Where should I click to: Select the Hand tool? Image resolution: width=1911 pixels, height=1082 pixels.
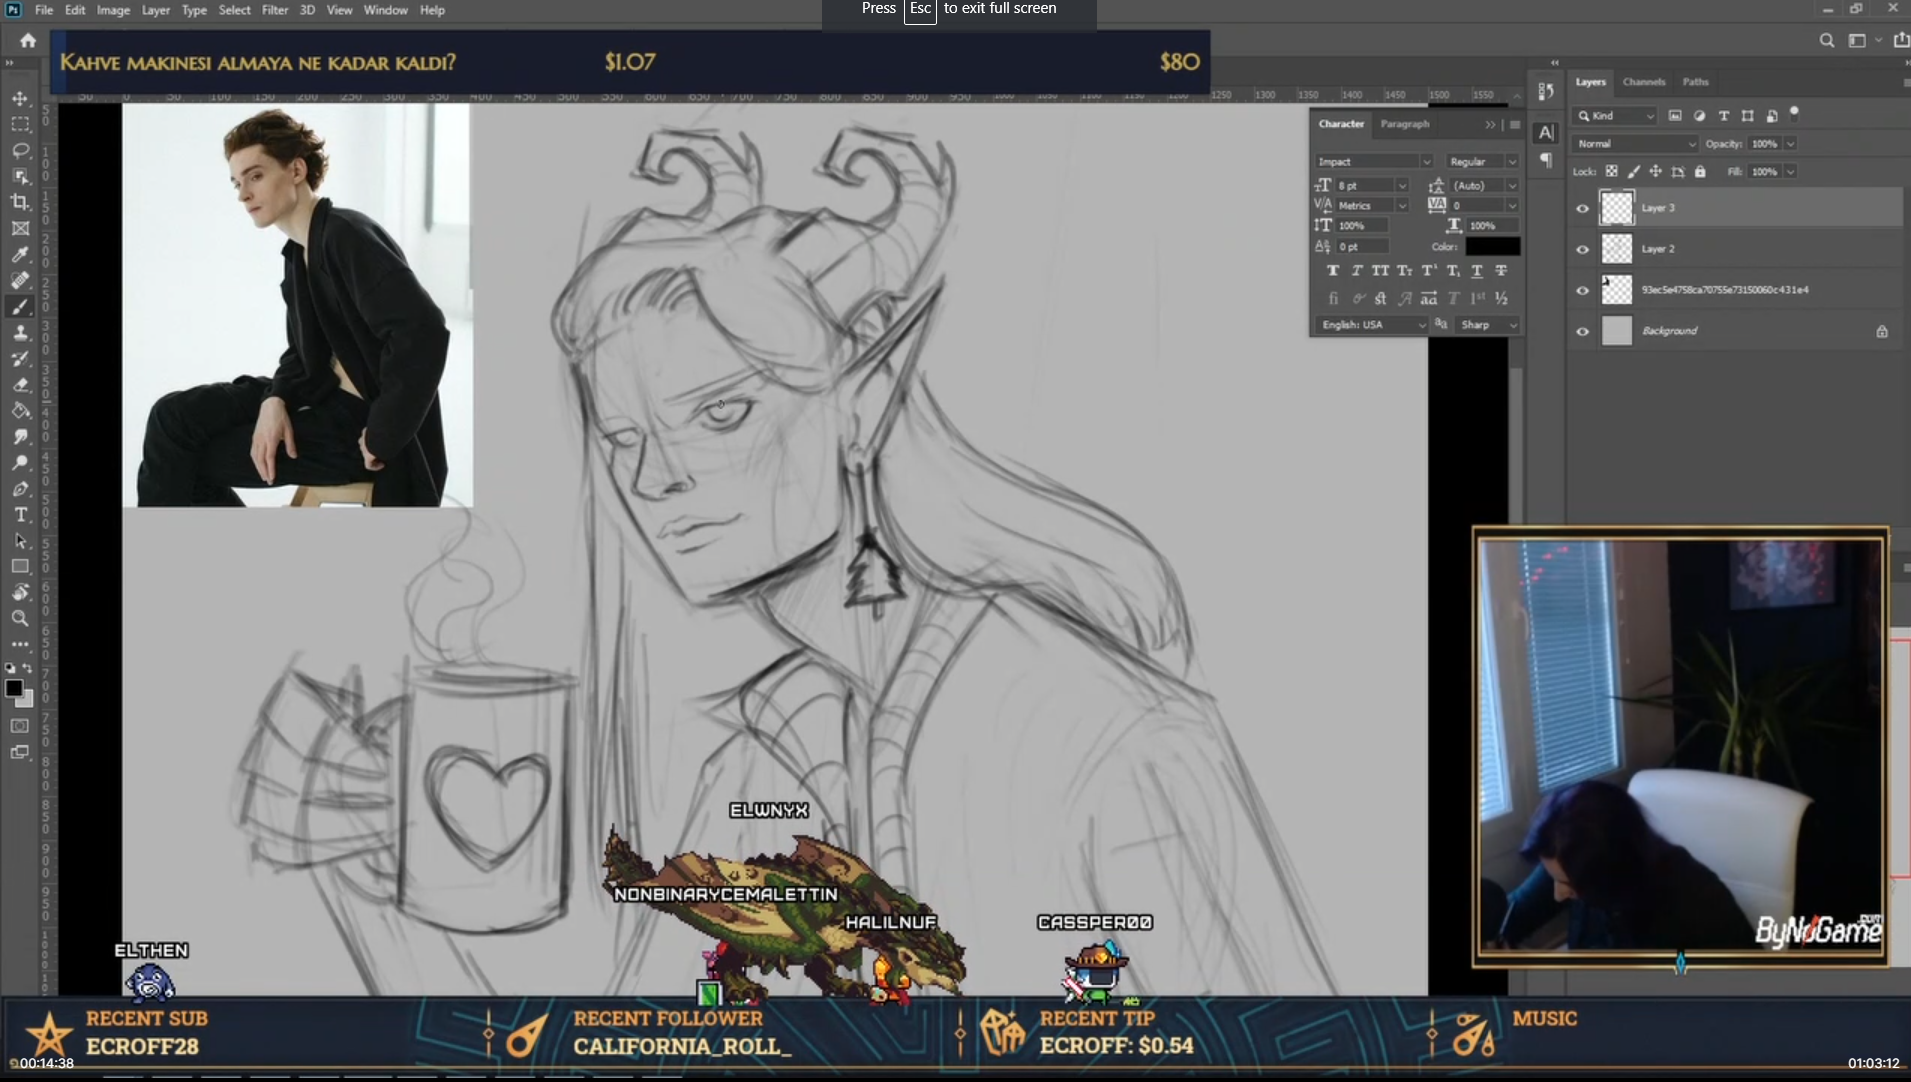pos(20,592)
